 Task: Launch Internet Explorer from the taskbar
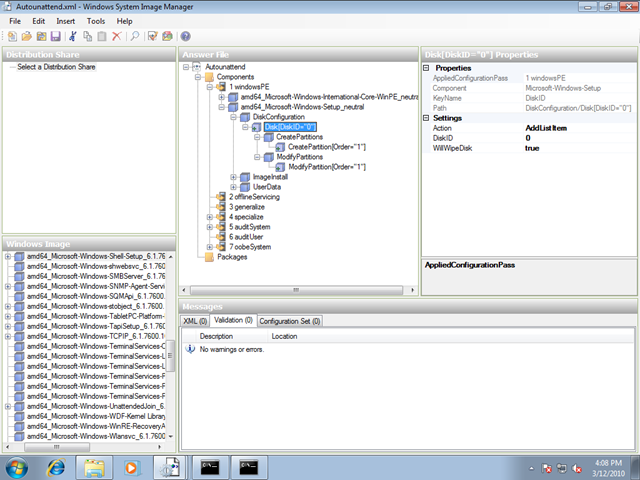[56, 468]
